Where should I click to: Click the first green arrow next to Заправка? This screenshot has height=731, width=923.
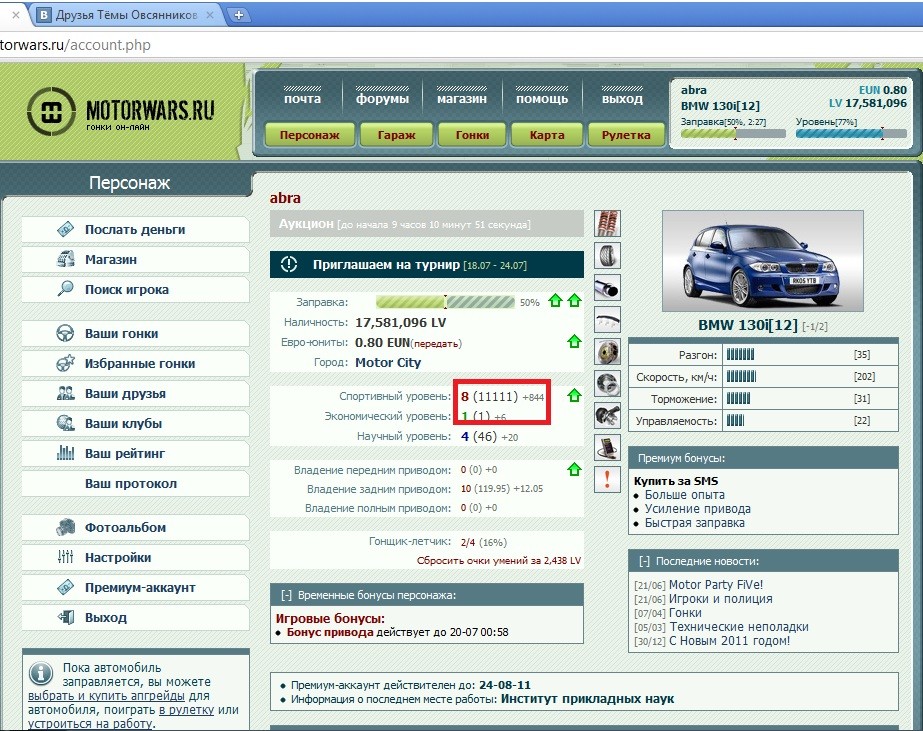pos(555,301)
